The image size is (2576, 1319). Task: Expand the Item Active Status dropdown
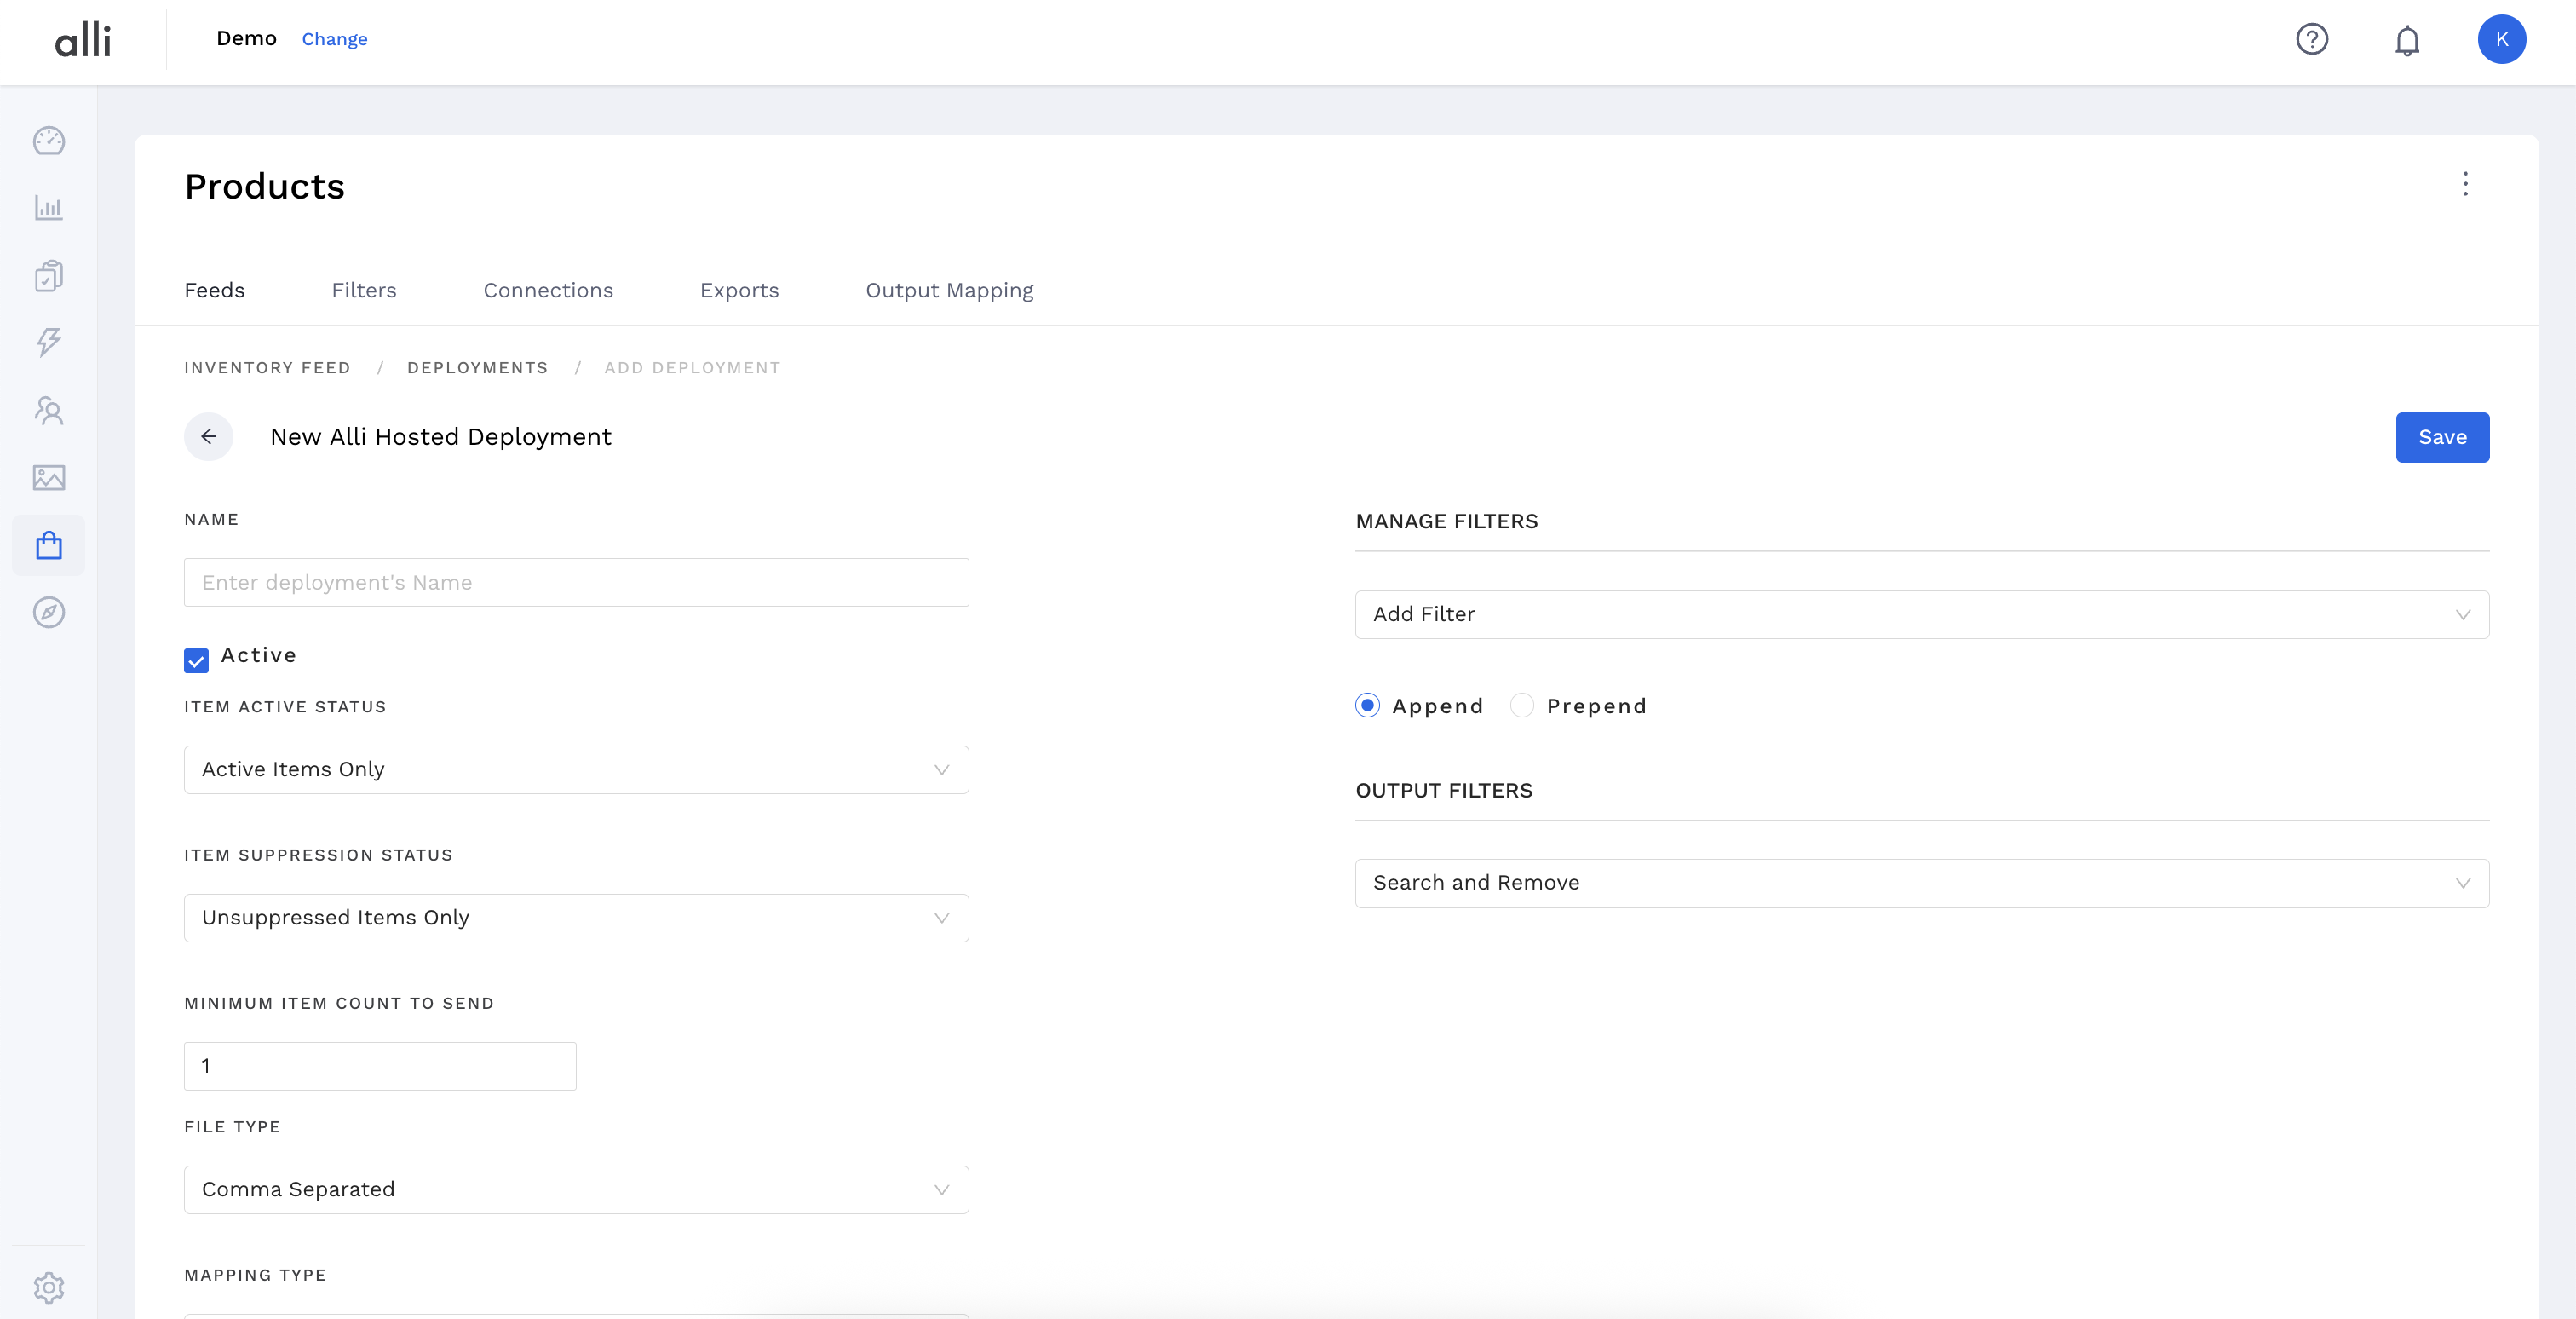[x=576, y=769]
